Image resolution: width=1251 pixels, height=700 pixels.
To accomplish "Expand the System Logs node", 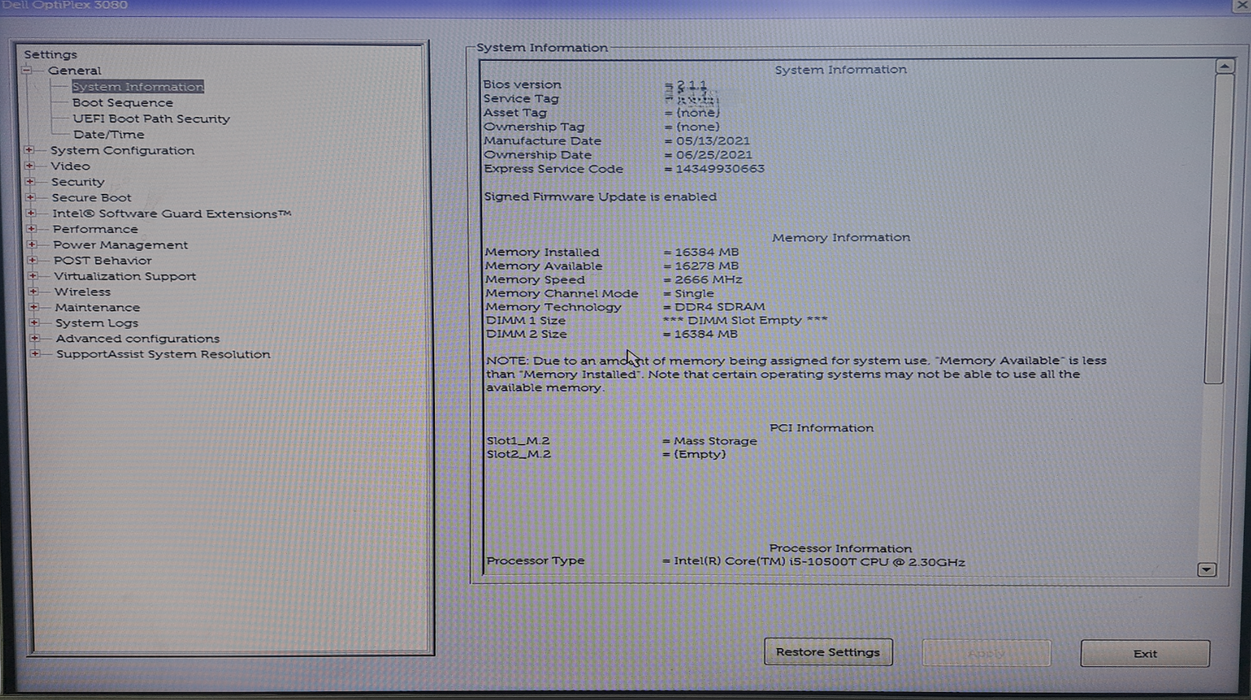I will coord(34,323).
